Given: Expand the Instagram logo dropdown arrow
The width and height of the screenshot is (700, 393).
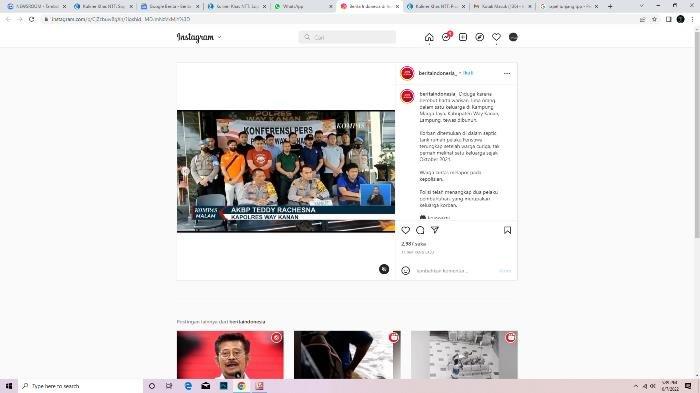Looking at the screenshot, I should click(x=220, y=37).
